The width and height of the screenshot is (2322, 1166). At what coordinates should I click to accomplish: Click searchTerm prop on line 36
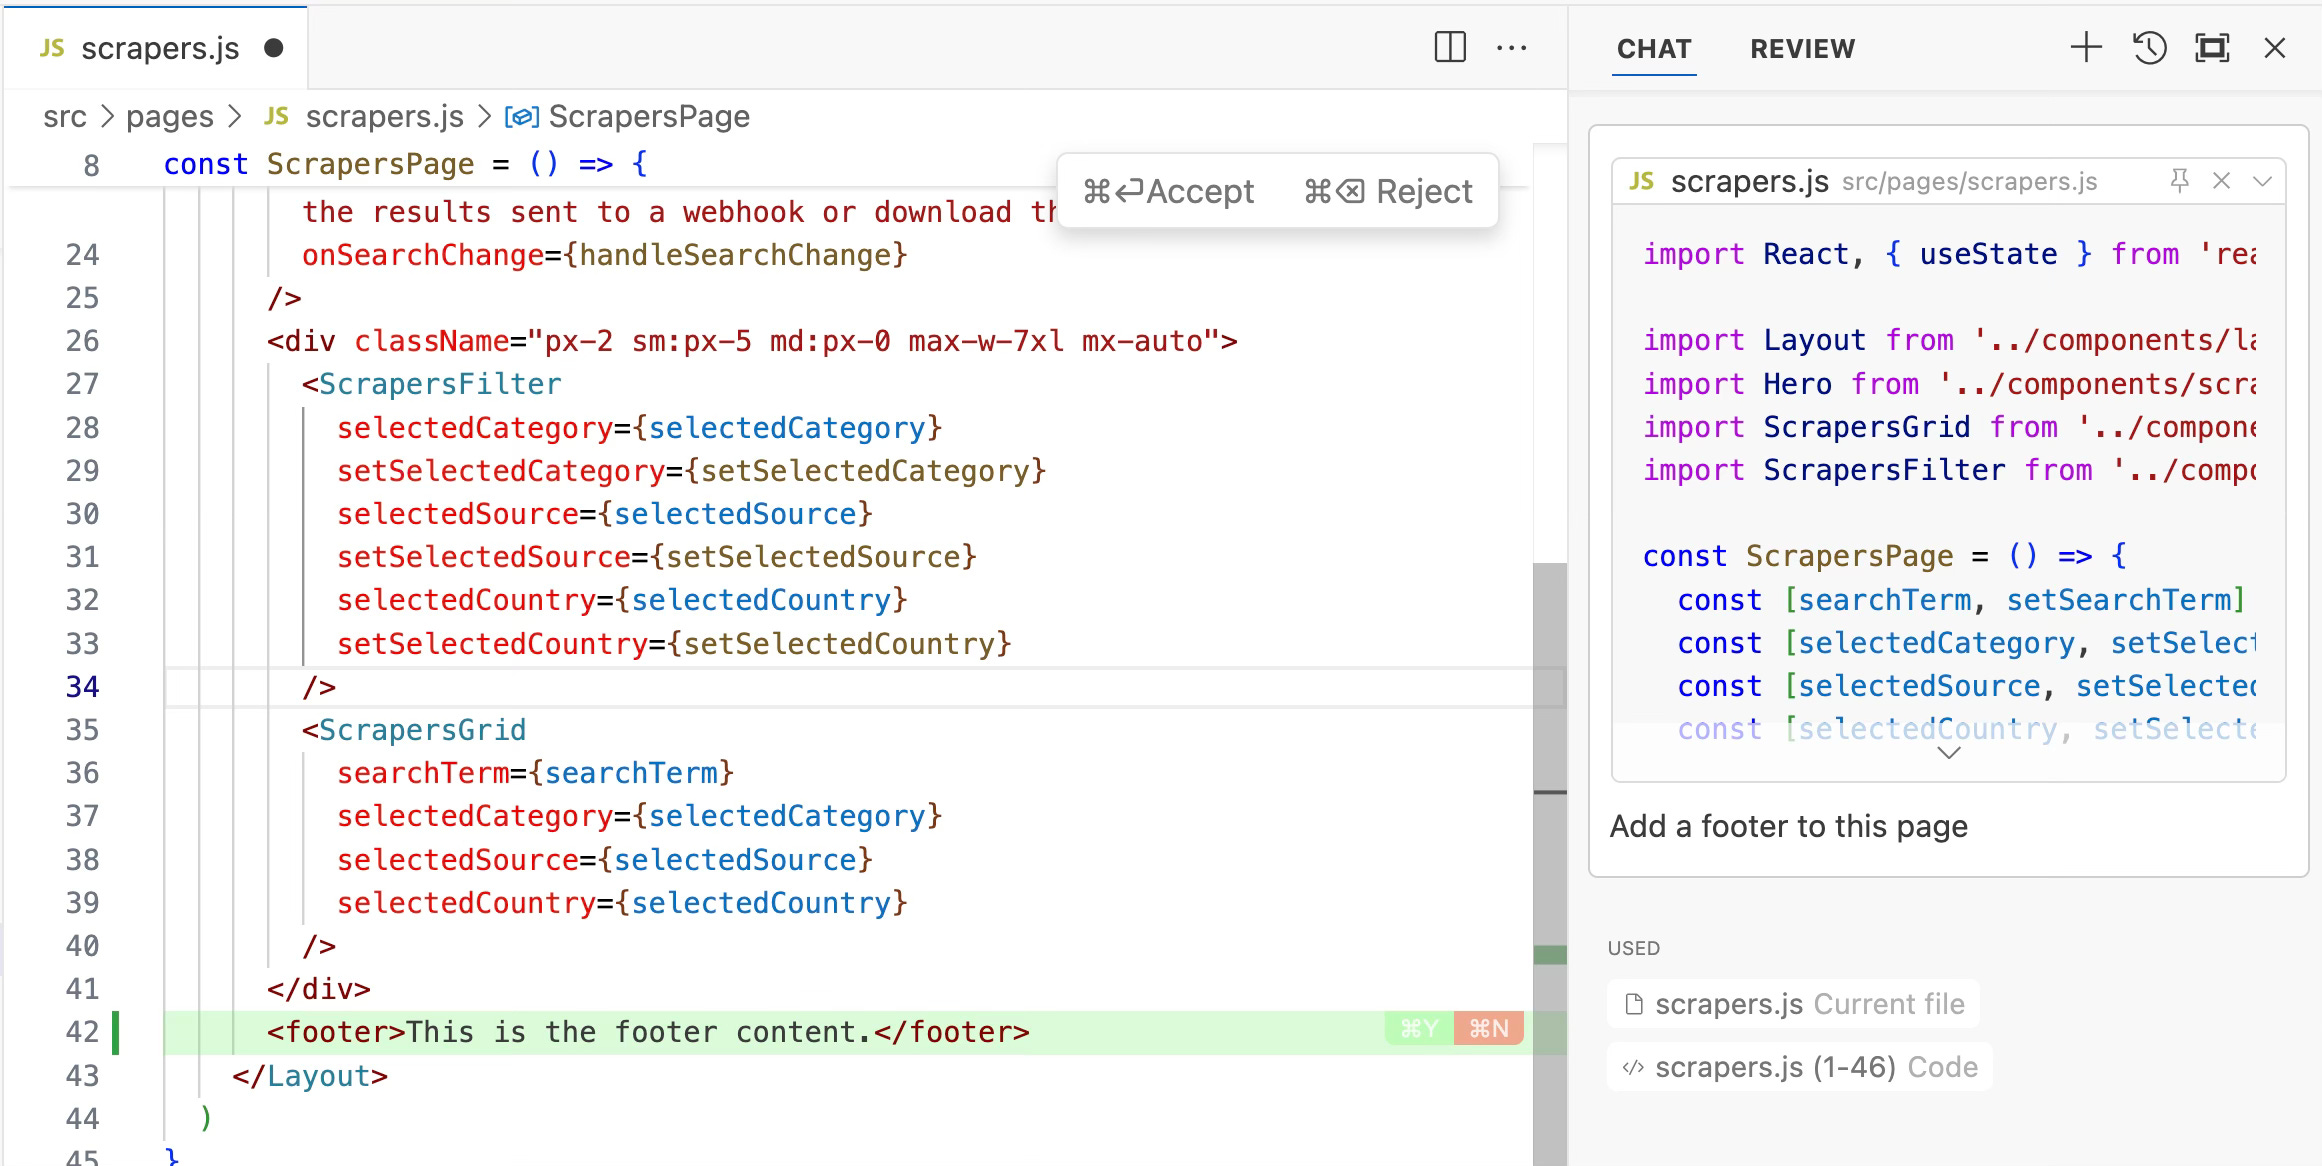point(423,773)
